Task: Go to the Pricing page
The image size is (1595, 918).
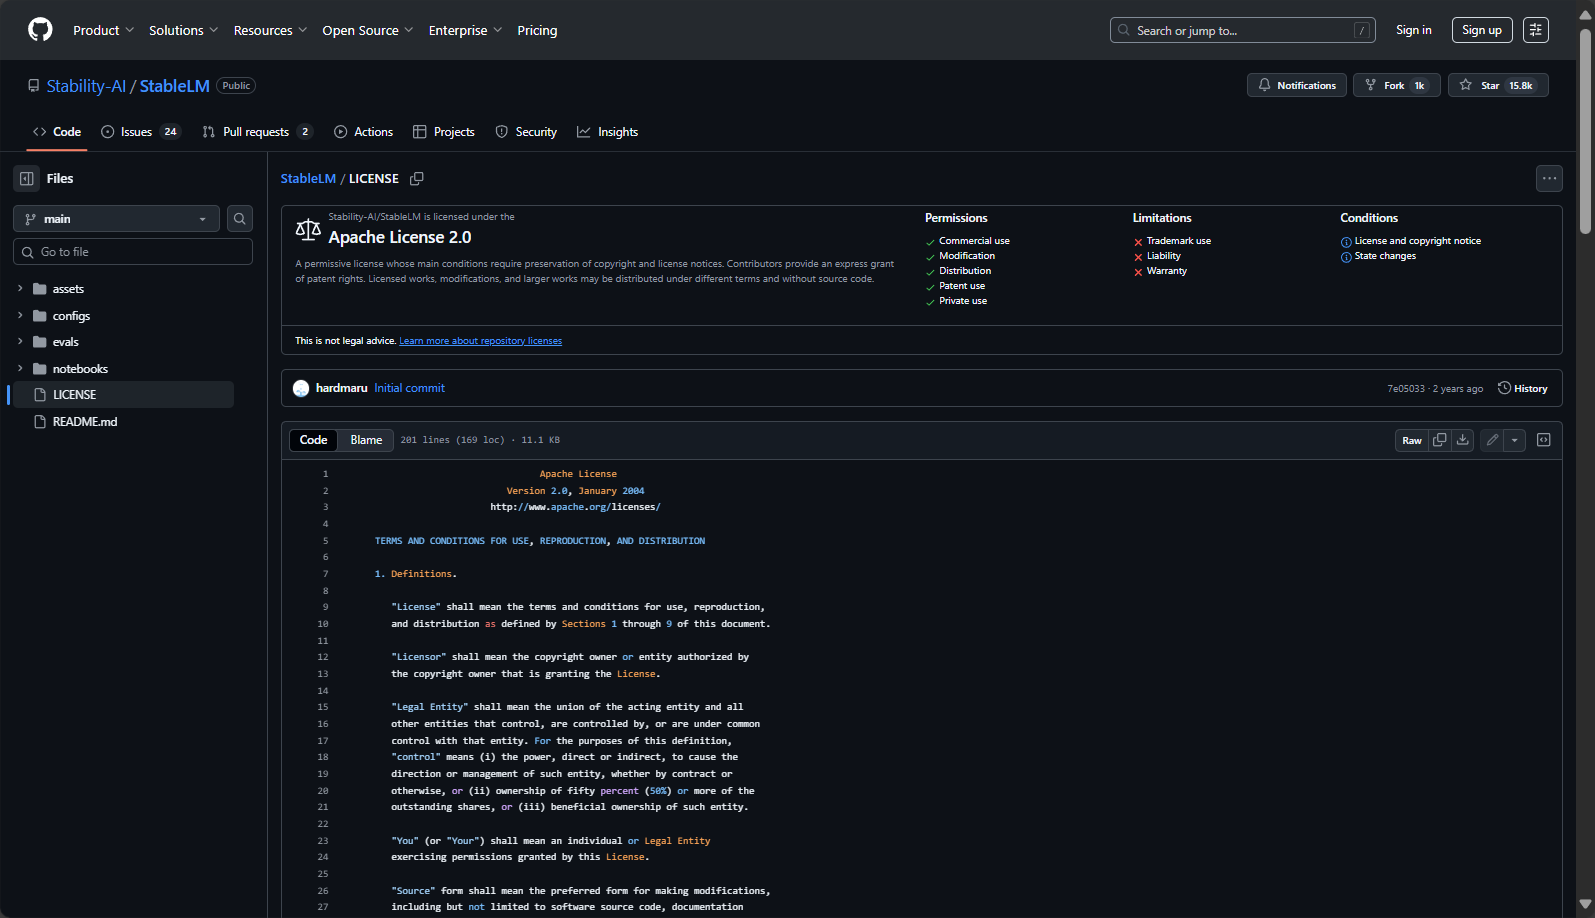Action: 537,30
